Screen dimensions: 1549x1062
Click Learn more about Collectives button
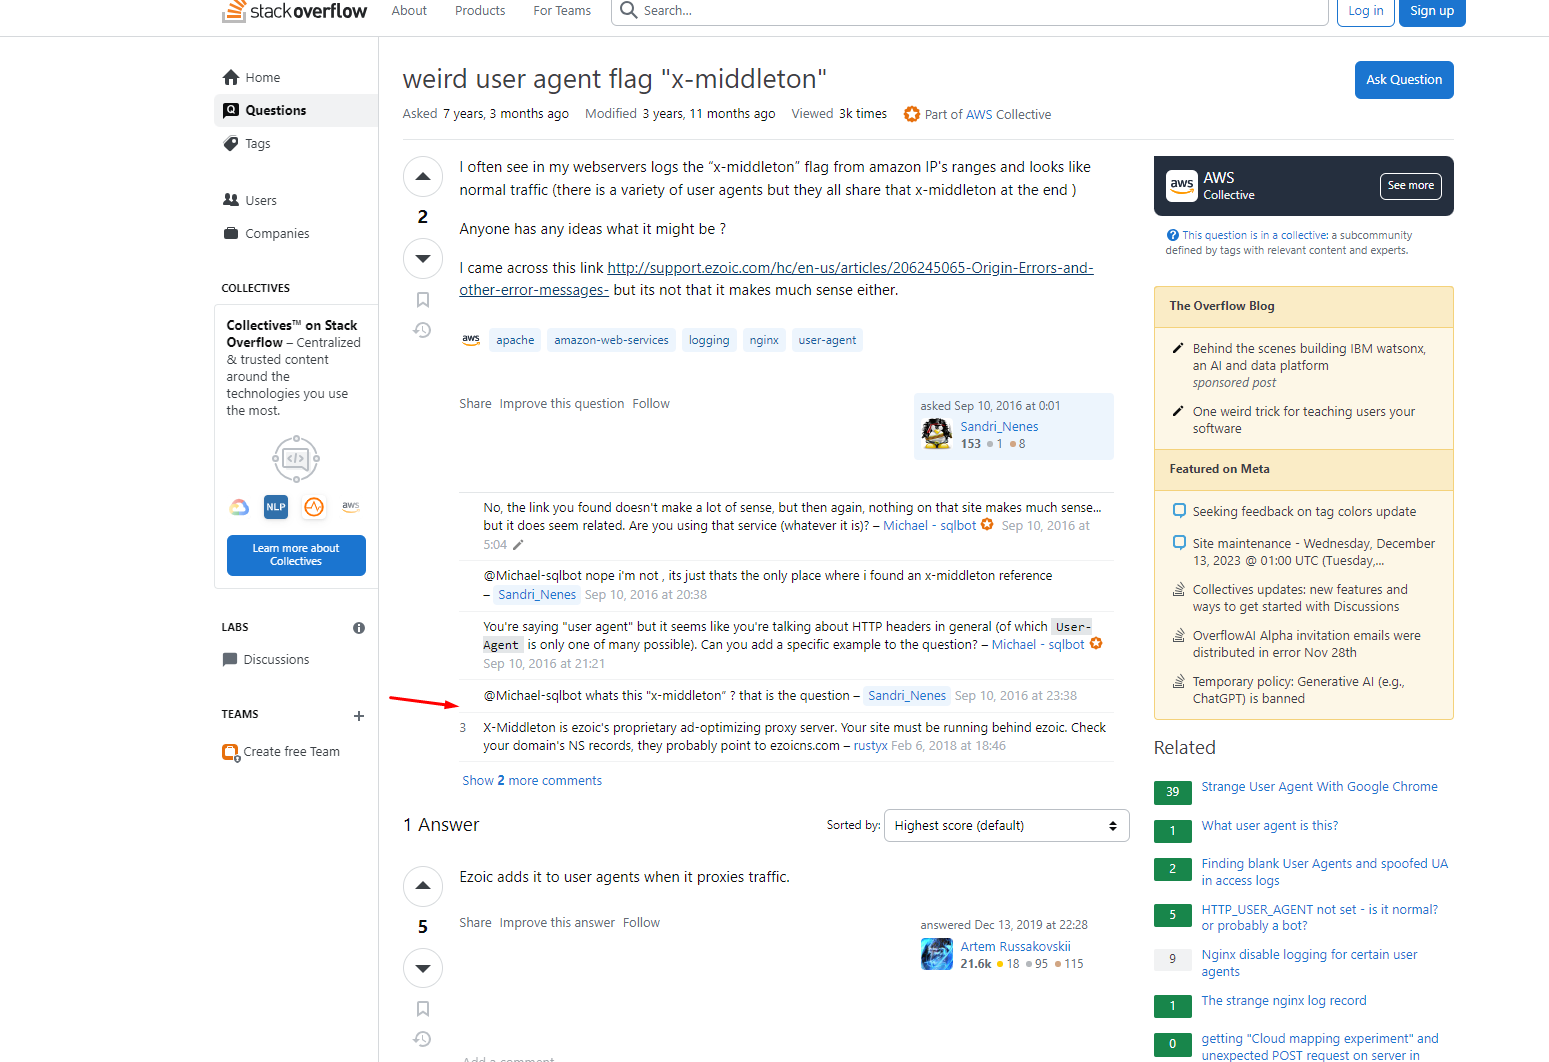coord(296,555)
